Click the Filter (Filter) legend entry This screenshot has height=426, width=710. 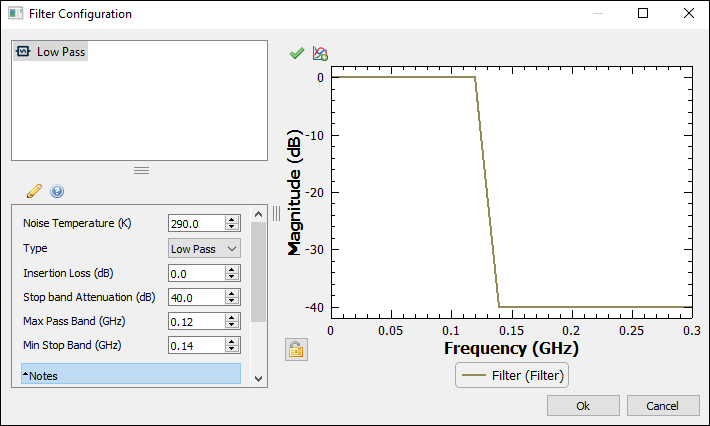(512, 375)
